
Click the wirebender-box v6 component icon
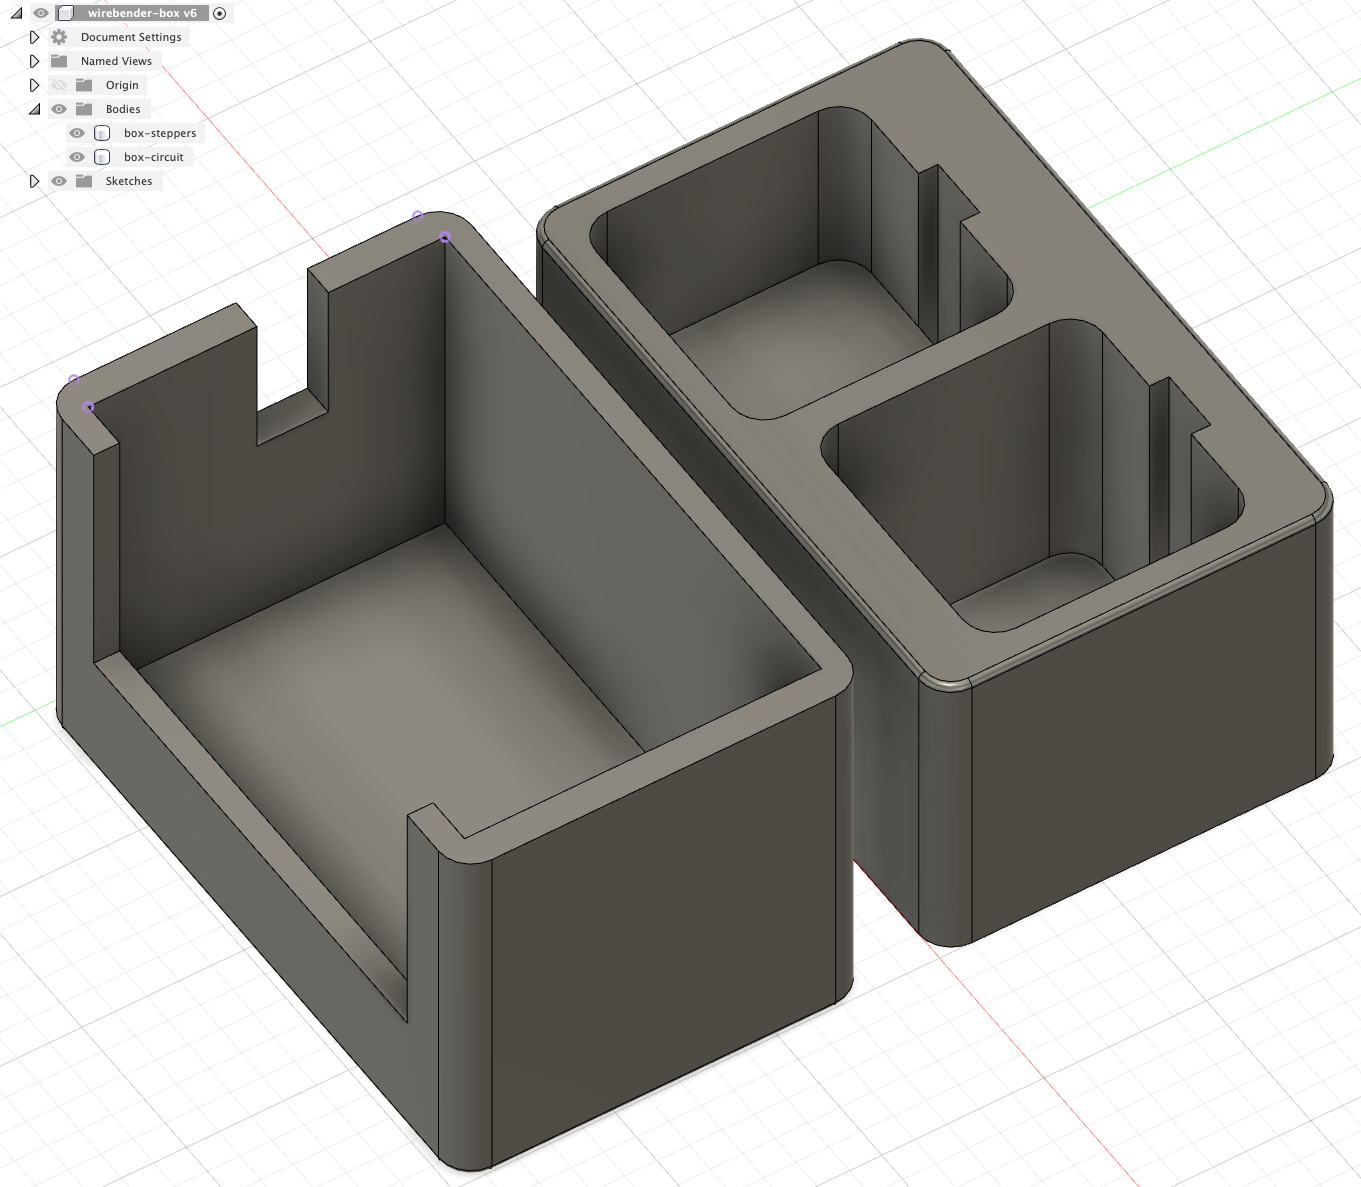[x=66, y=13]
